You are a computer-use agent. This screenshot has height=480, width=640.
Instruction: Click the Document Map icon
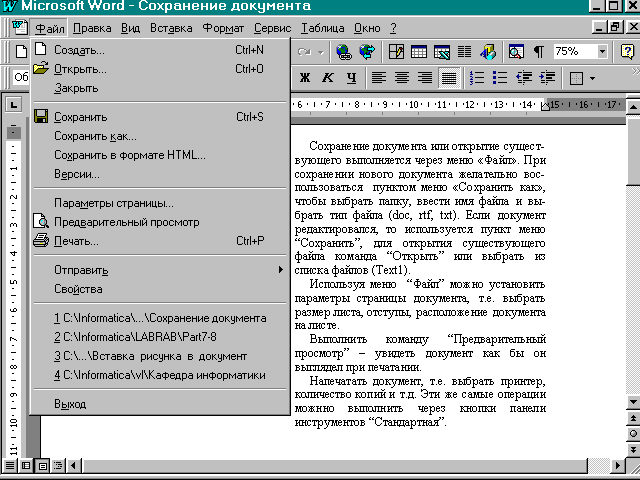tap(516, 52)
